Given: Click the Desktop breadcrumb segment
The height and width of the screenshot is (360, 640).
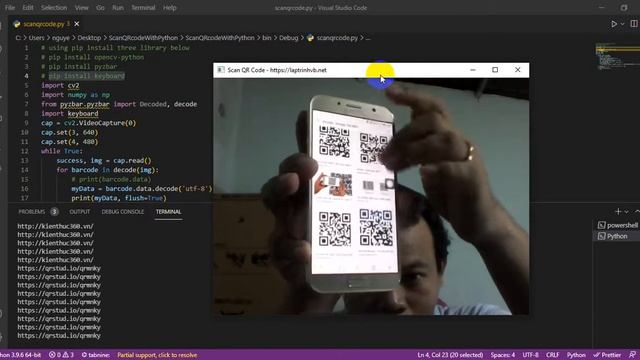Looking at the screenshot, I should tap(89, 38).
